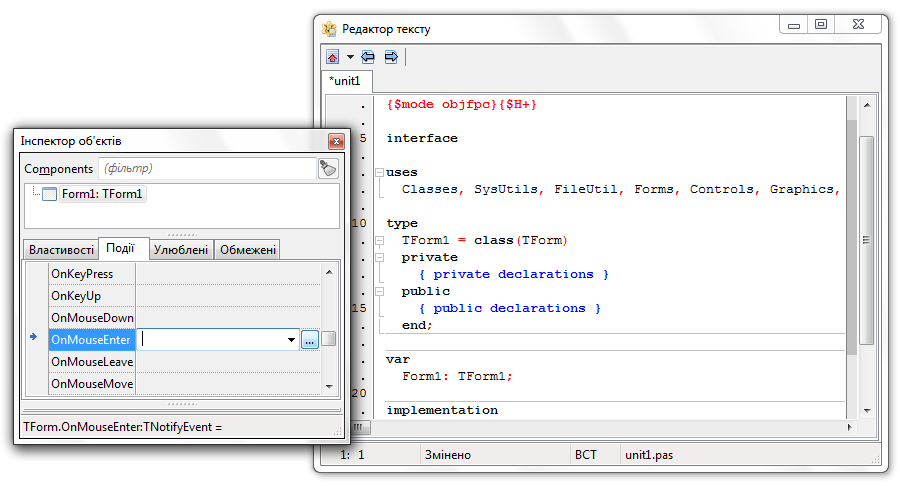Click the ВСТ insert mode indicator

pos(585,455)
